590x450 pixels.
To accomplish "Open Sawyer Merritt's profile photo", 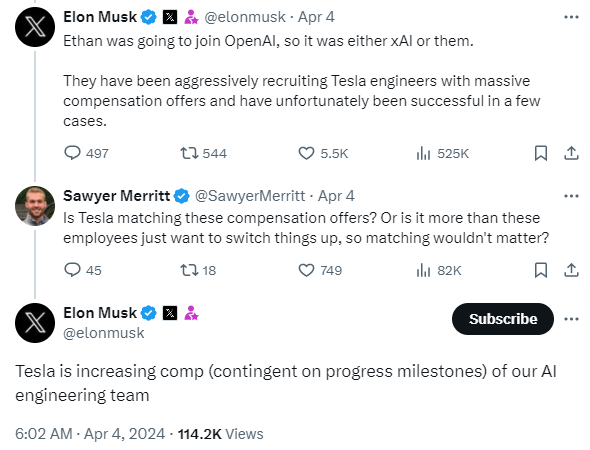I will tap(35, 206).
